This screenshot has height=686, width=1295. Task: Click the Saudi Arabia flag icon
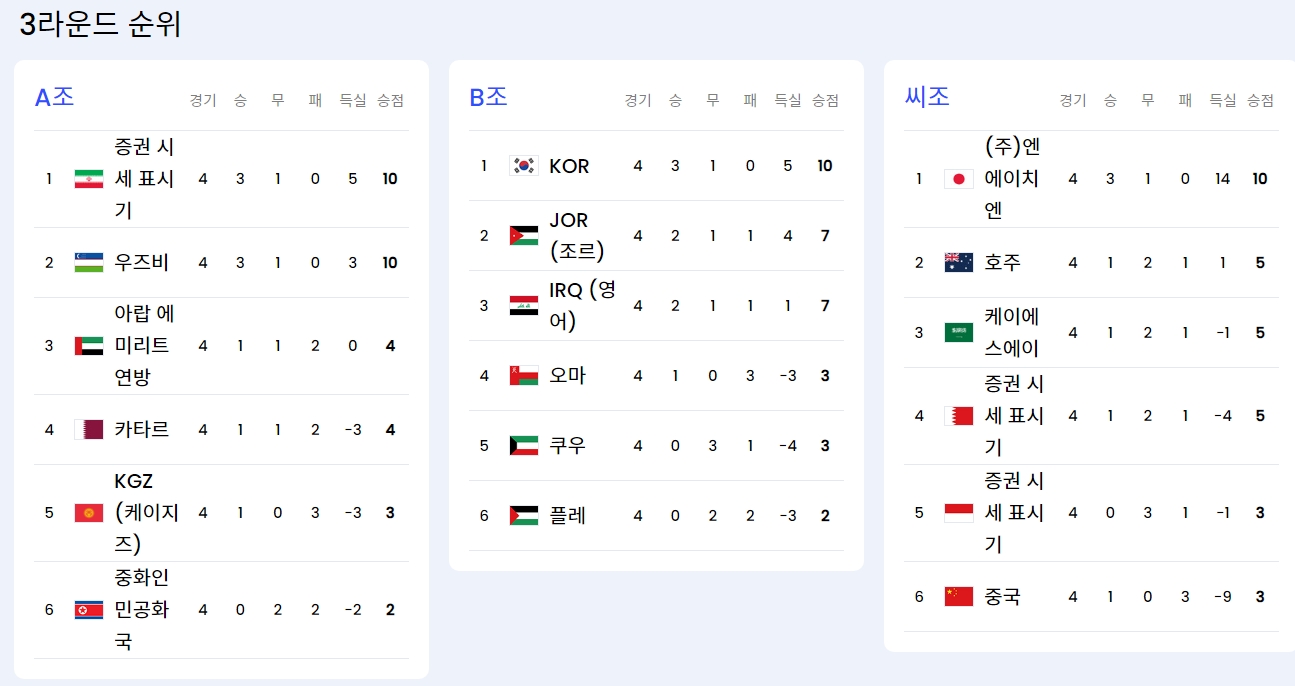click(959, 333)
